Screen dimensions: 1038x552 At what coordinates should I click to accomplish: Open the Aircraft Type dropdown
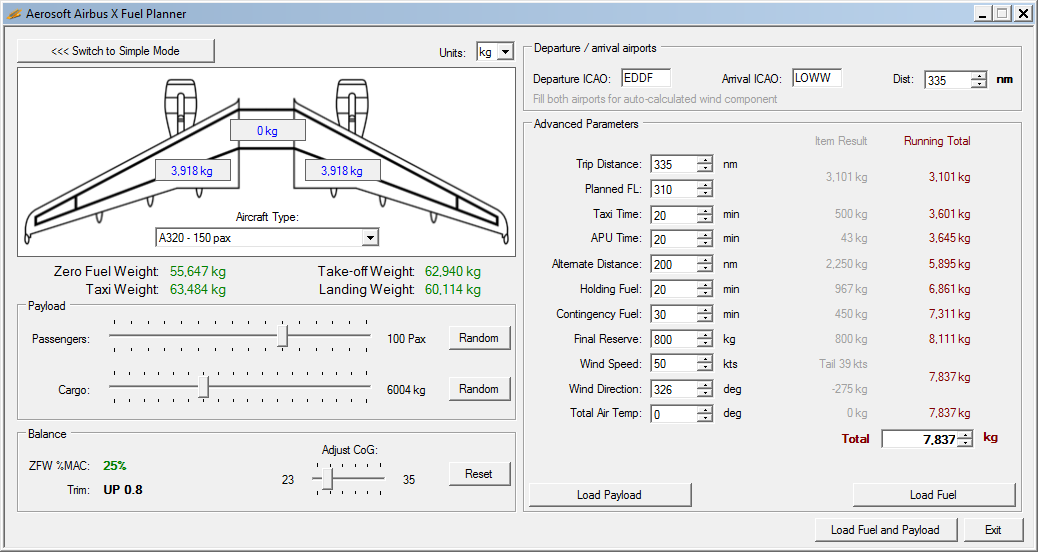click(370, 238)
